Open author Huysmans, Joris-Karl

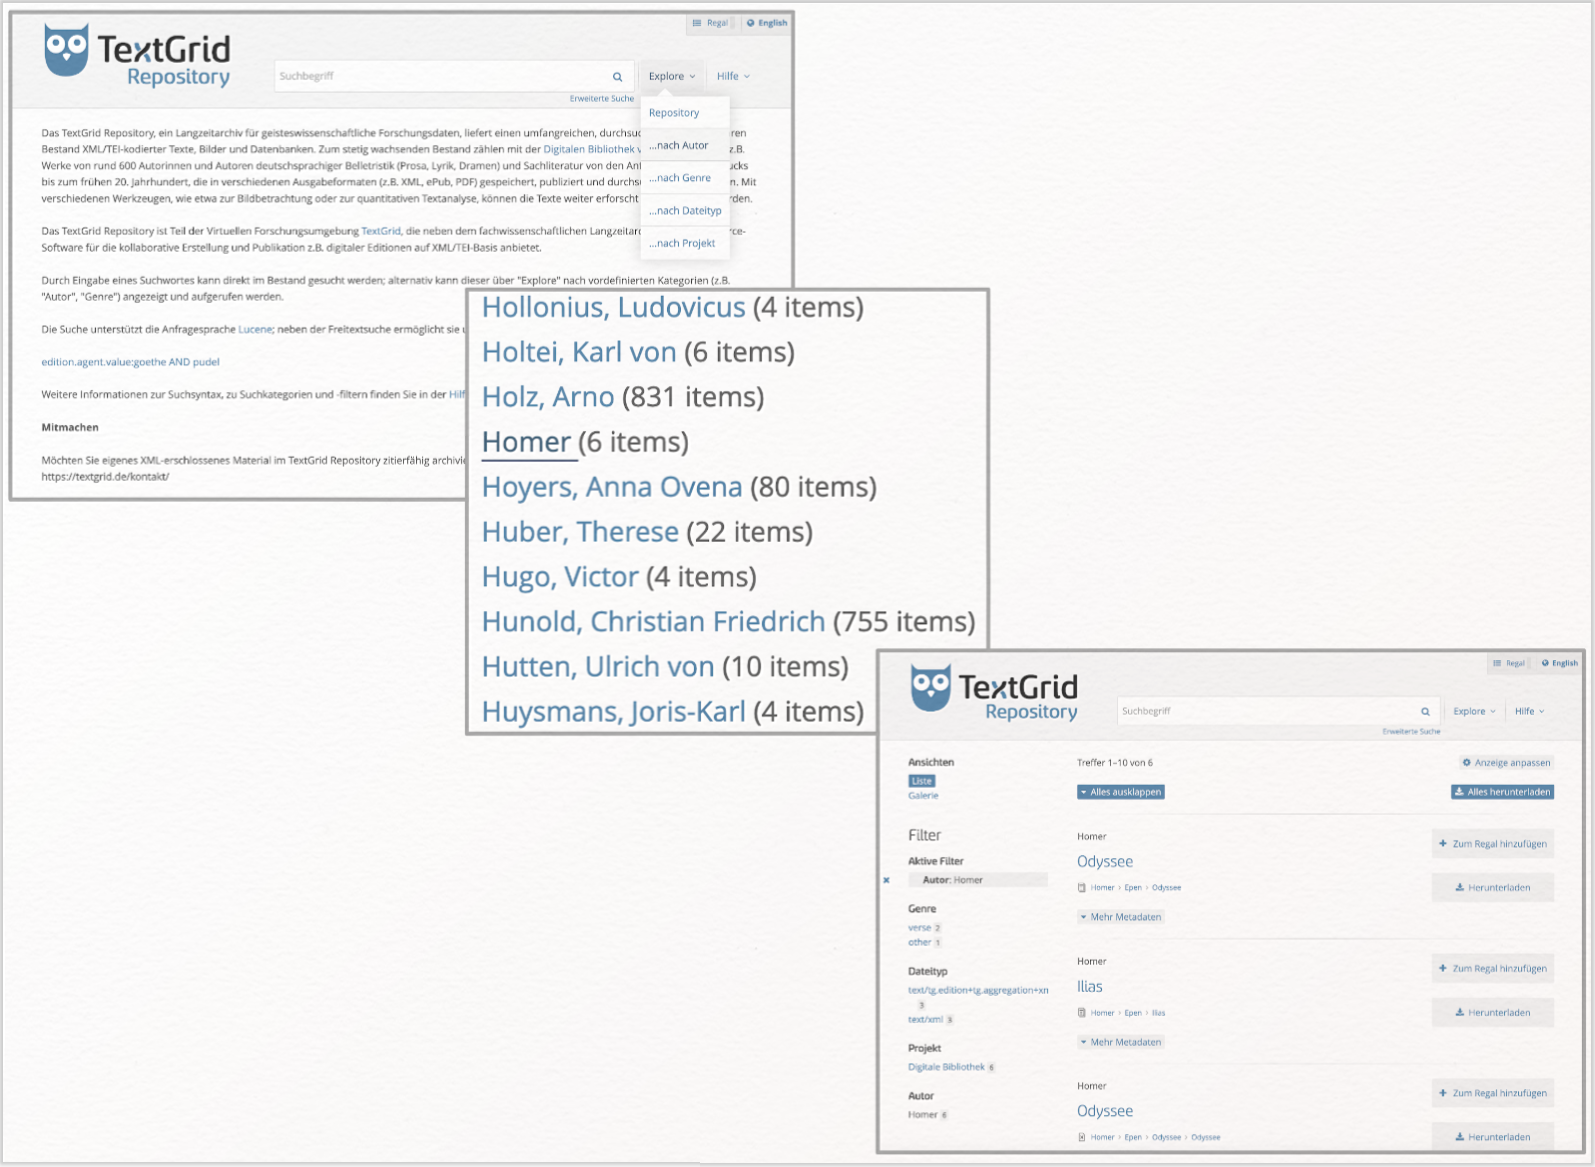614,712
